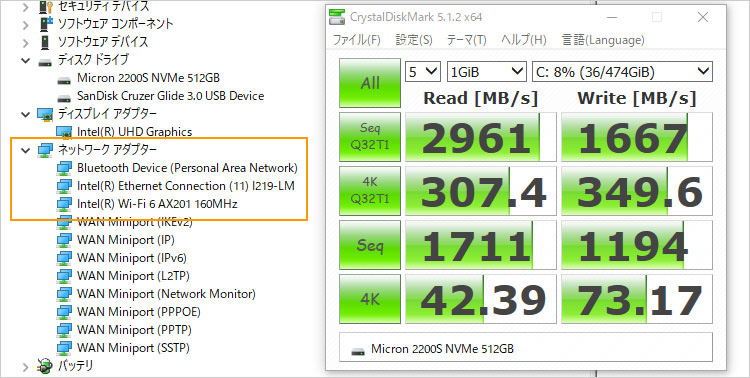Image resolution: width=750 pixels, height=378 pixels.
Task: Start the Seq Q32T1 test
Action: pyautogui.click(x=370, y=137)
